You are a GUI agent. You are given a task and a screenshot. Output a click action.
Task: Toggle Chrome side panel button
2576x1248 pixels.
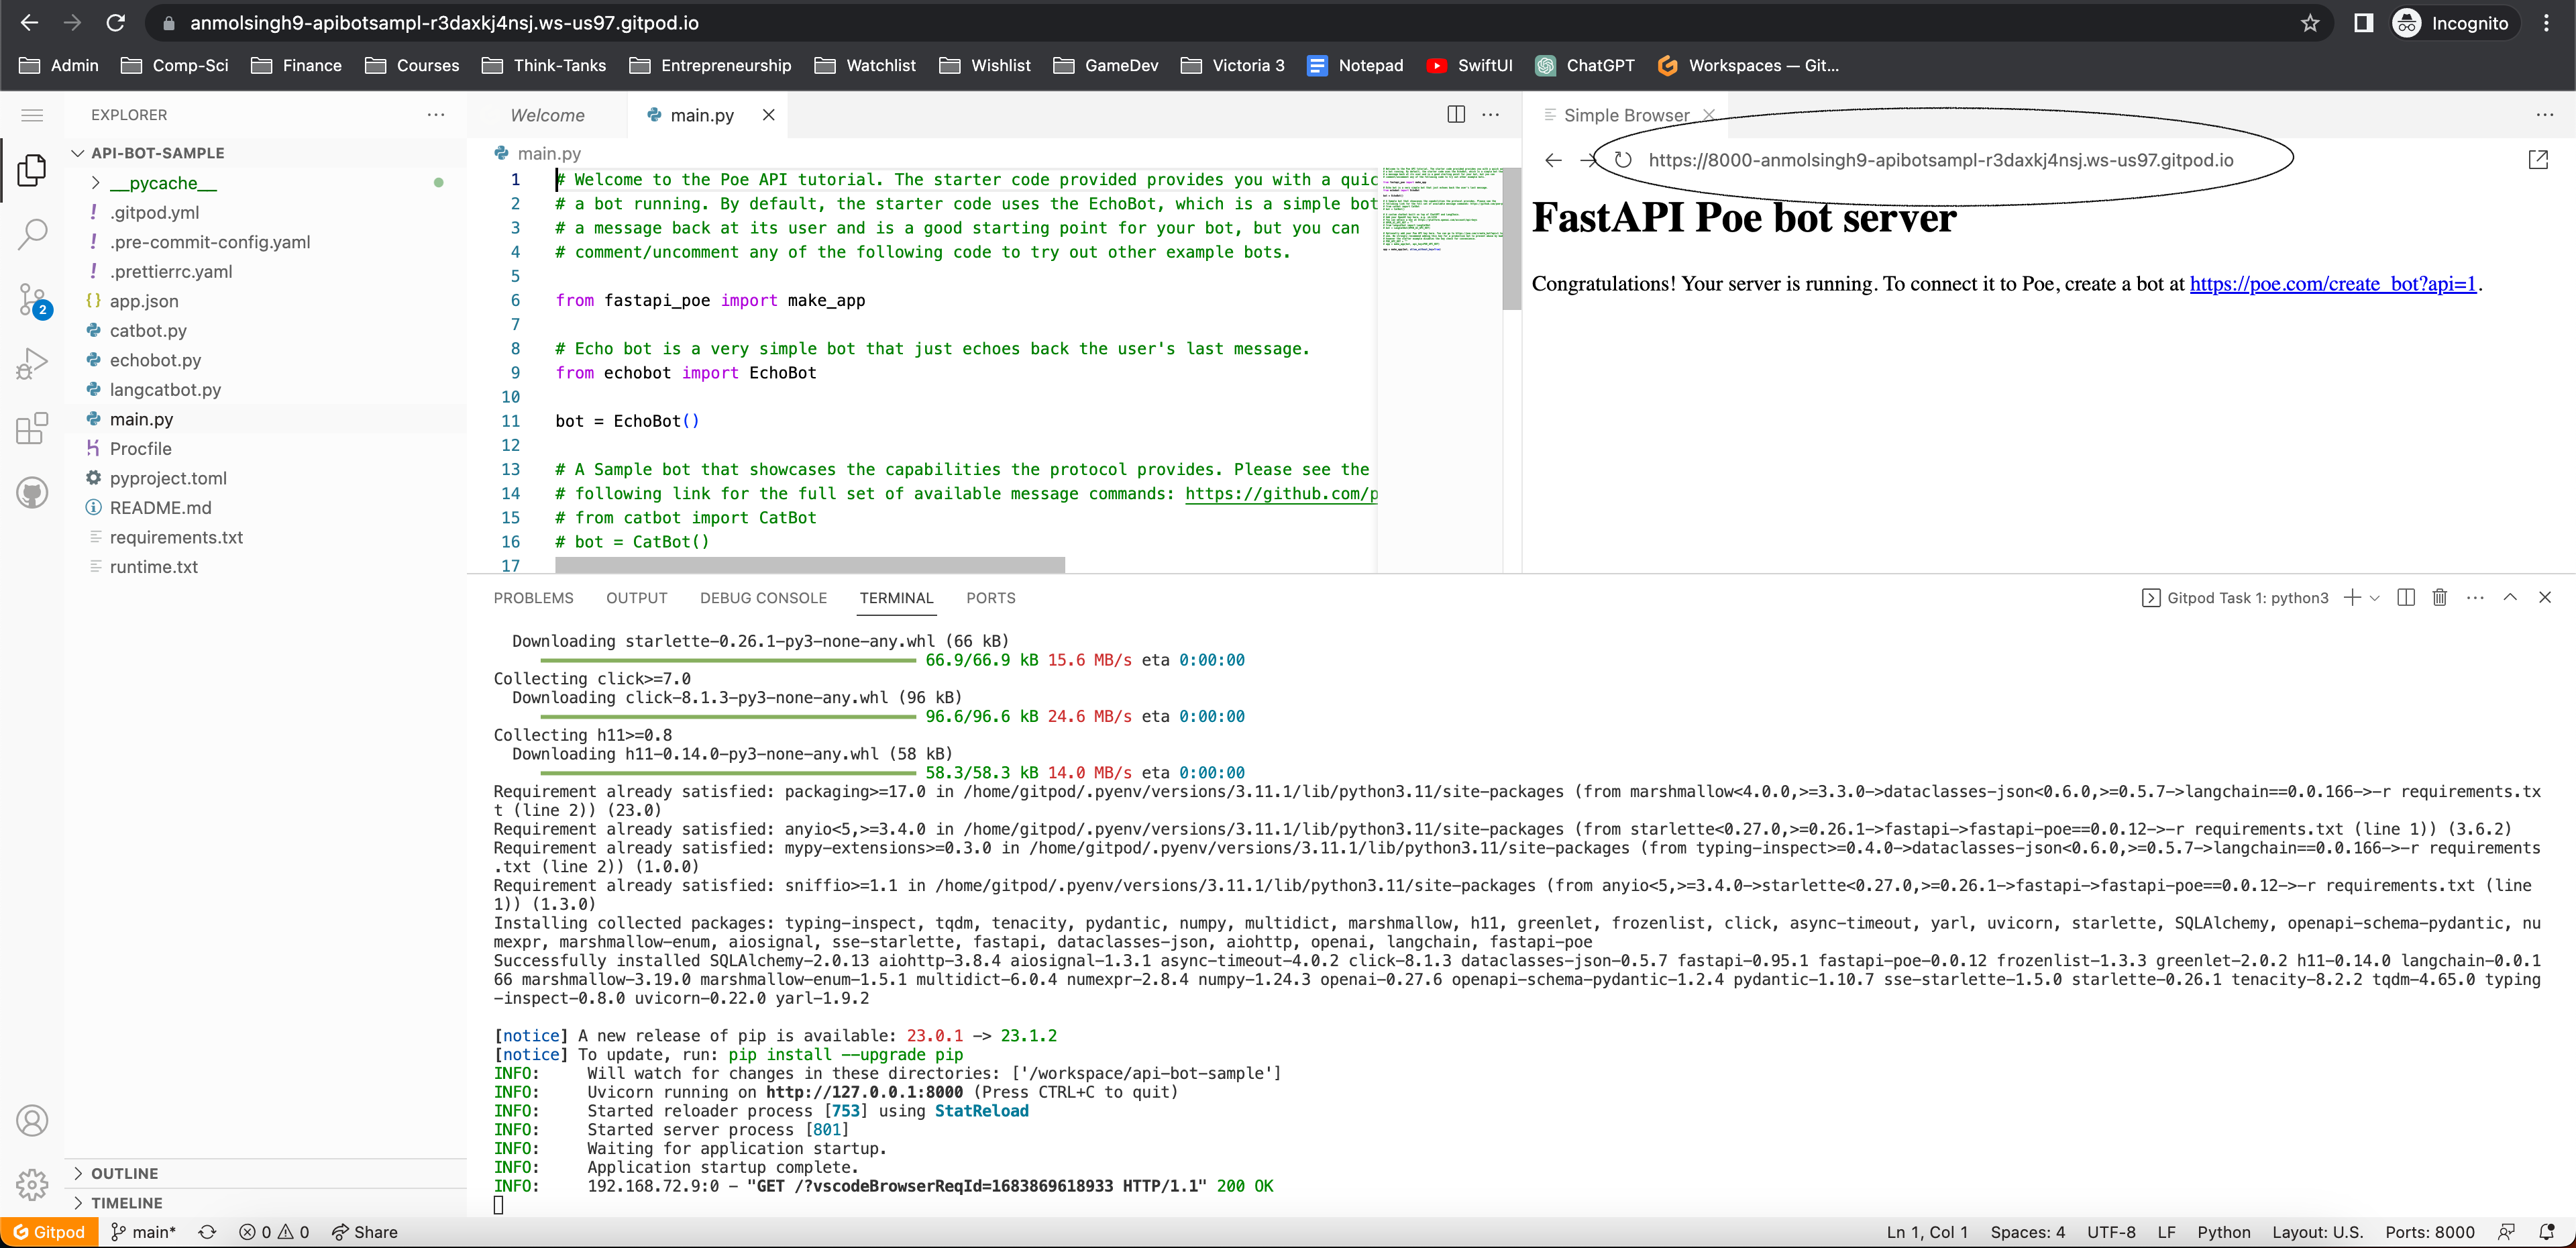2363,23
